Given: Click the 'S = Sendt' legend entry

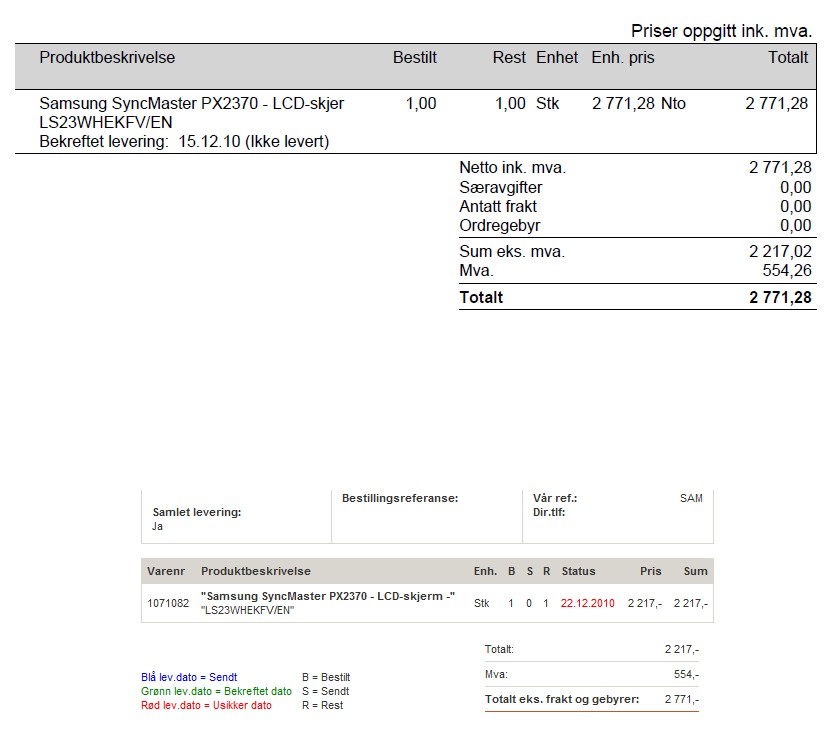Looking at the screenshot, I should [326, 691].
